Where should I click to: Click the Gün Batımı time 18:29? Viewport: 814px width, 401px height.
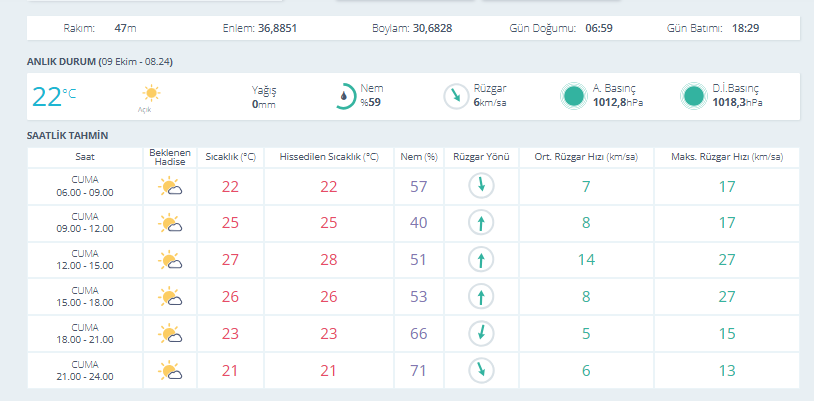(x=745, y=28)
